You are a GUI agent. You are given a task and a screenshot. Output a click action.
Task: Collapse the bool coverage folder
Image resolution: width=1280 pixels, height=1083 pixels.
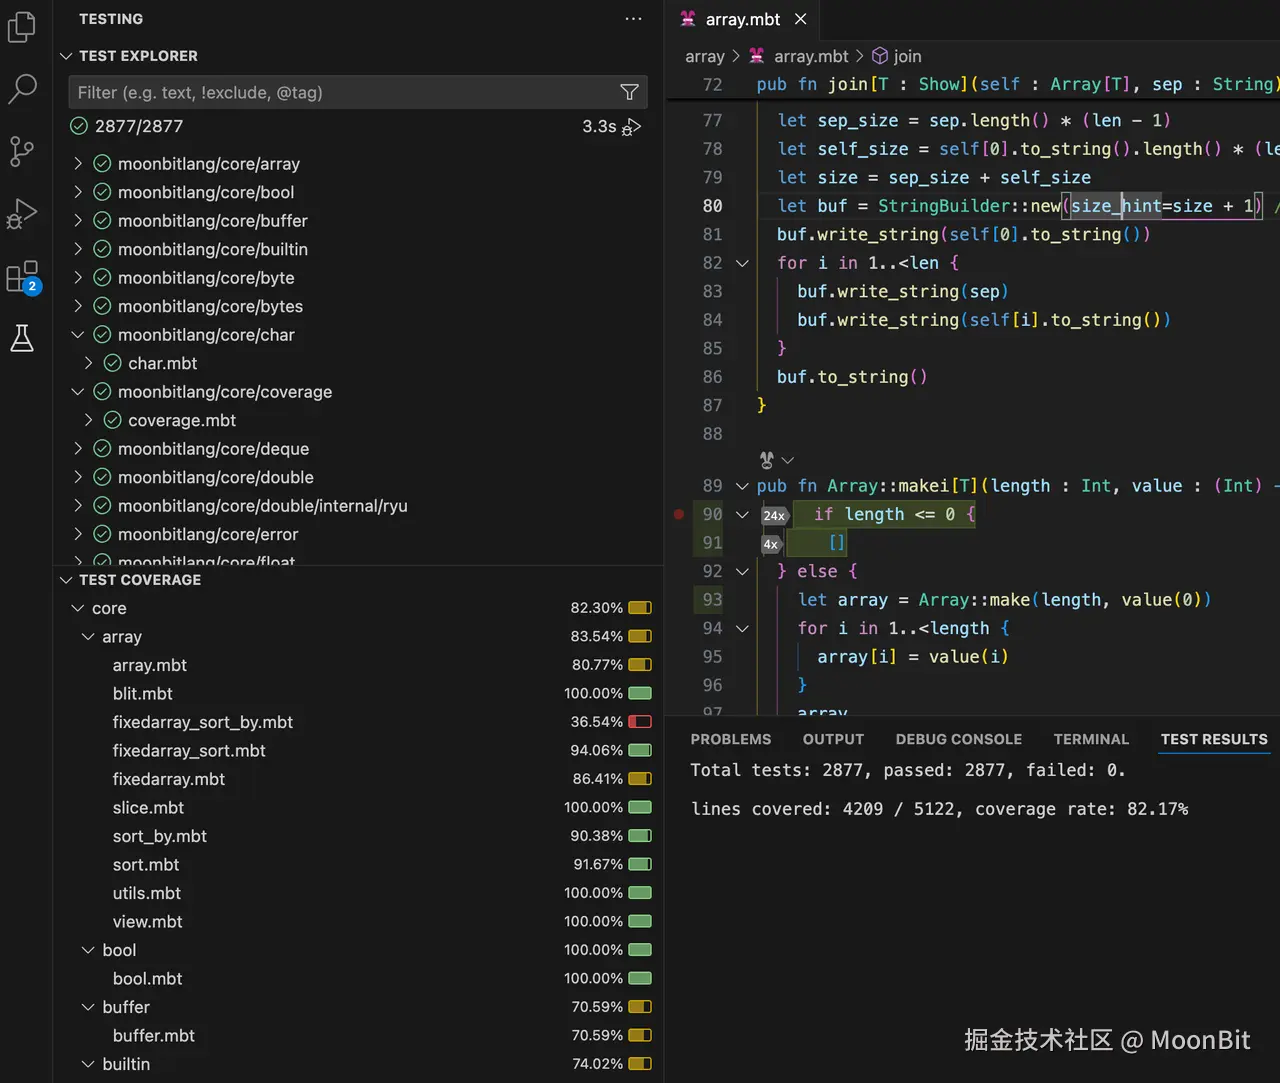coord(88,950)
